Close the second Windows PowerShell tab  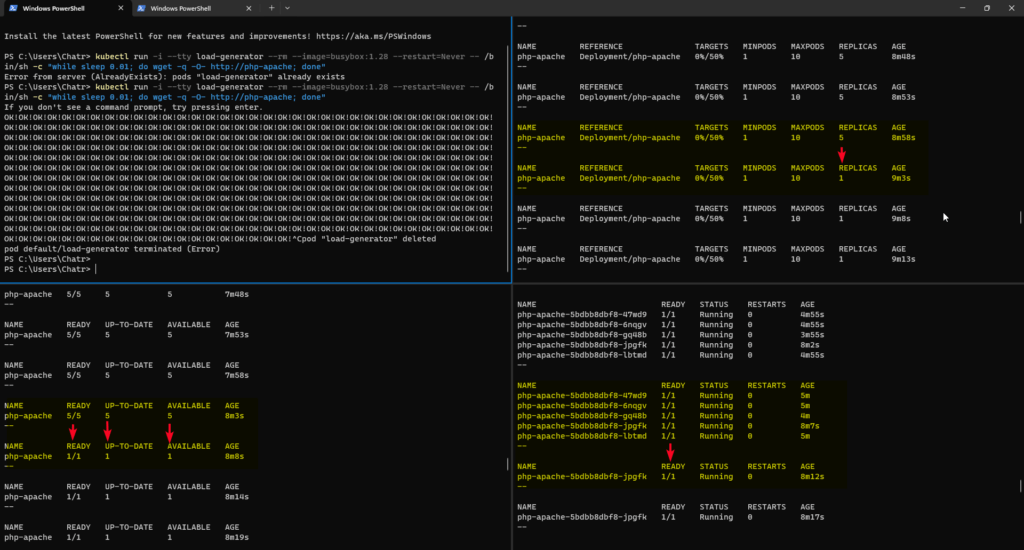point(249,8)
